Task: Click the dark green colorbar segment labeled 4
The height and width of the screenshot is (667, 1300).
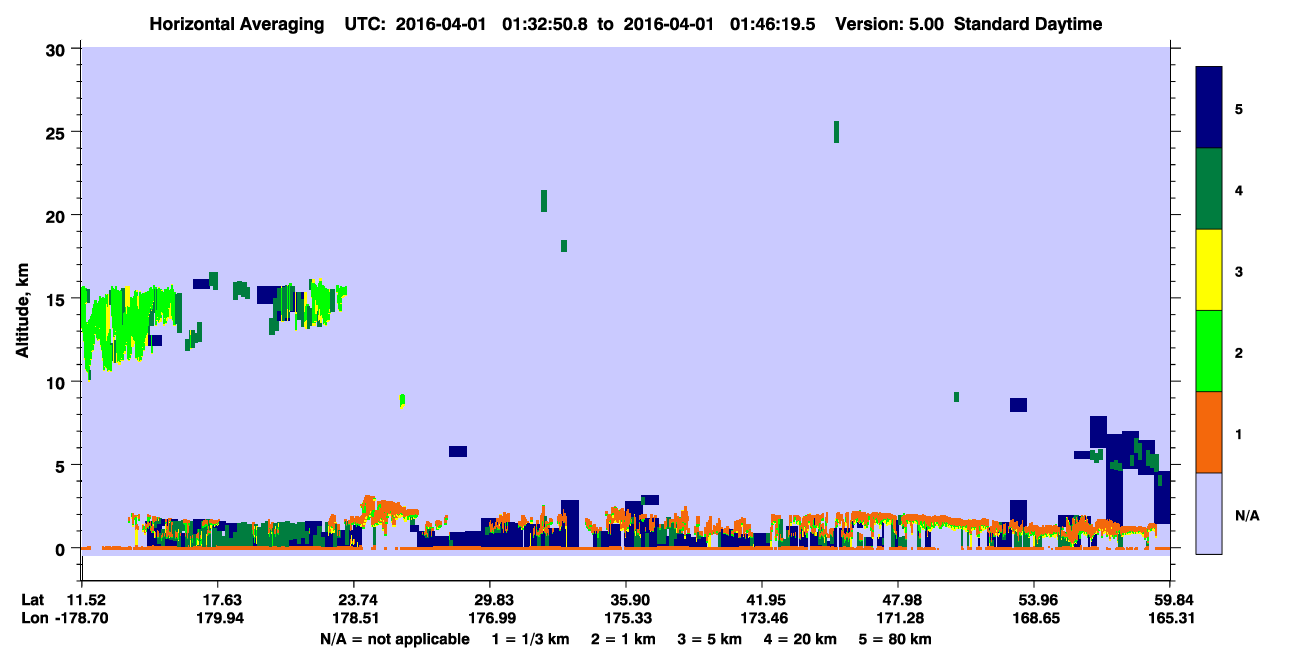Action: pos(1209,189)
